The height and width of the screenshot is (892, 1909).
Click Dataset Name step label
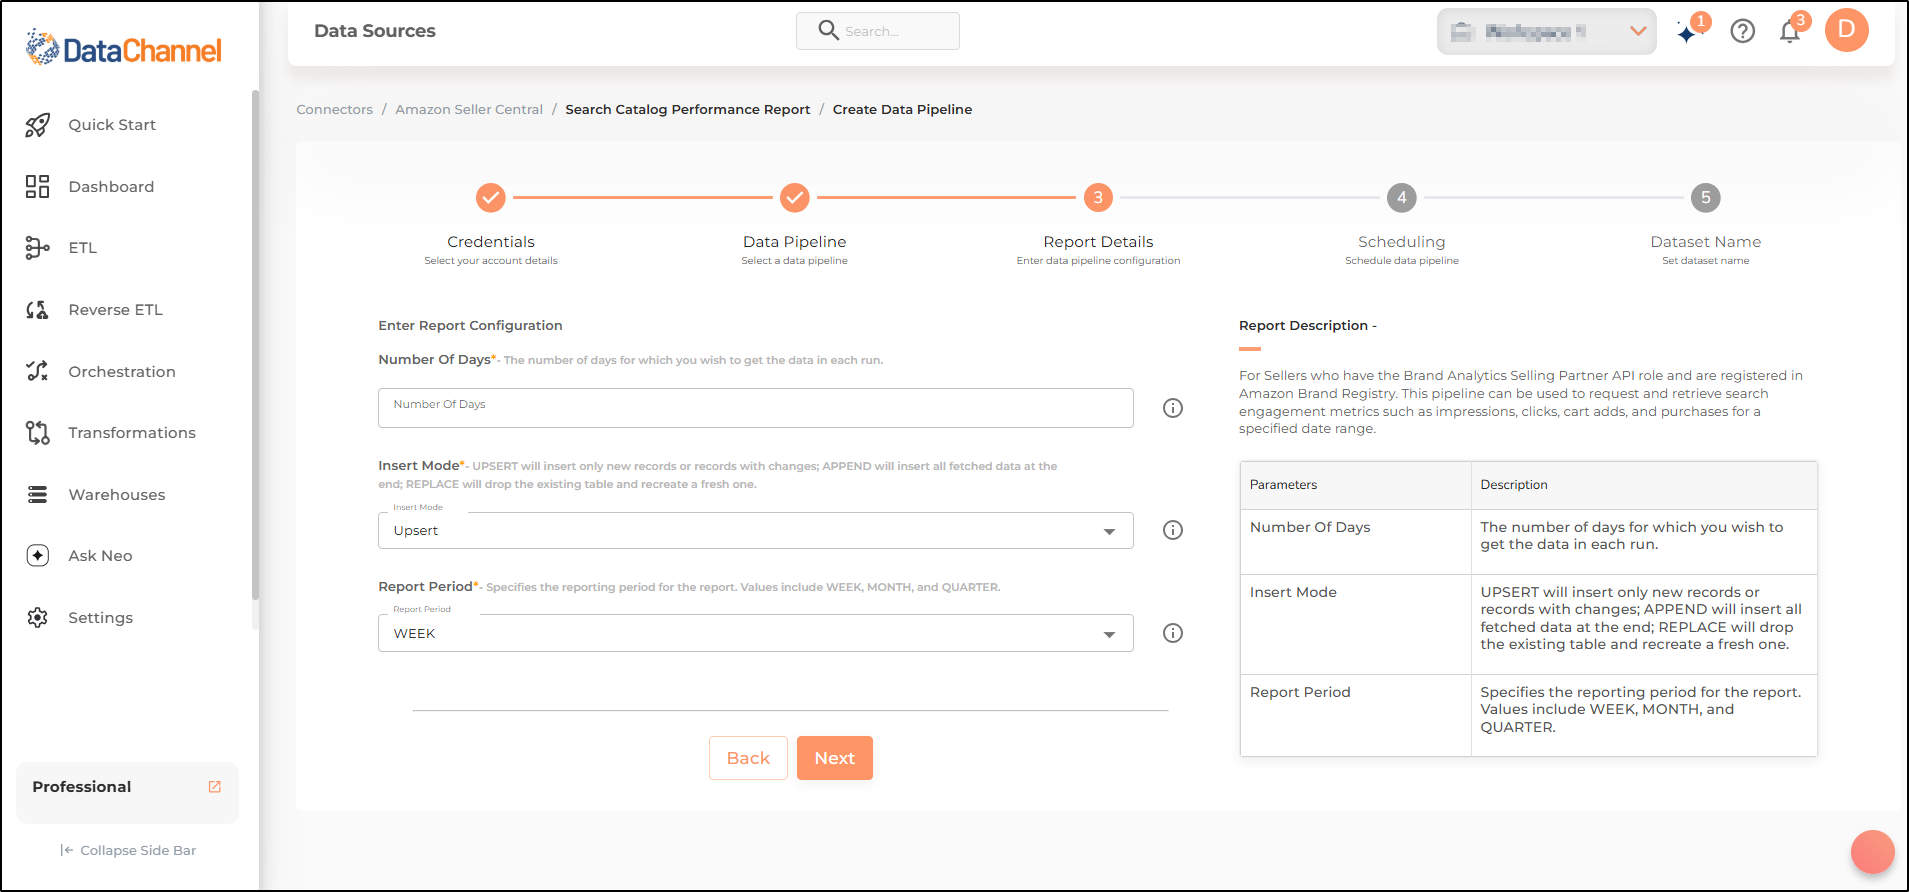[x=1706, y=242]
